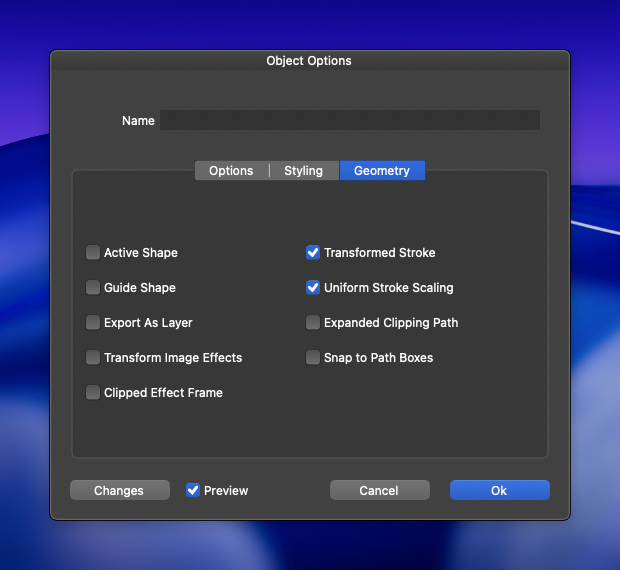The height and width of the screenshot is (570, 620).
Task: Click the Name field label
Action: (138, 121)
